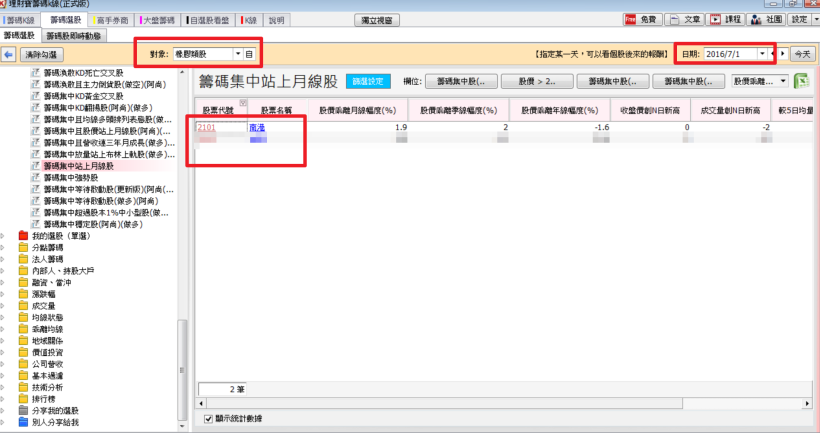820x433 pixels.
Task: Click the 均線狀態 folder icon
Action: click(x=23, y=317)
